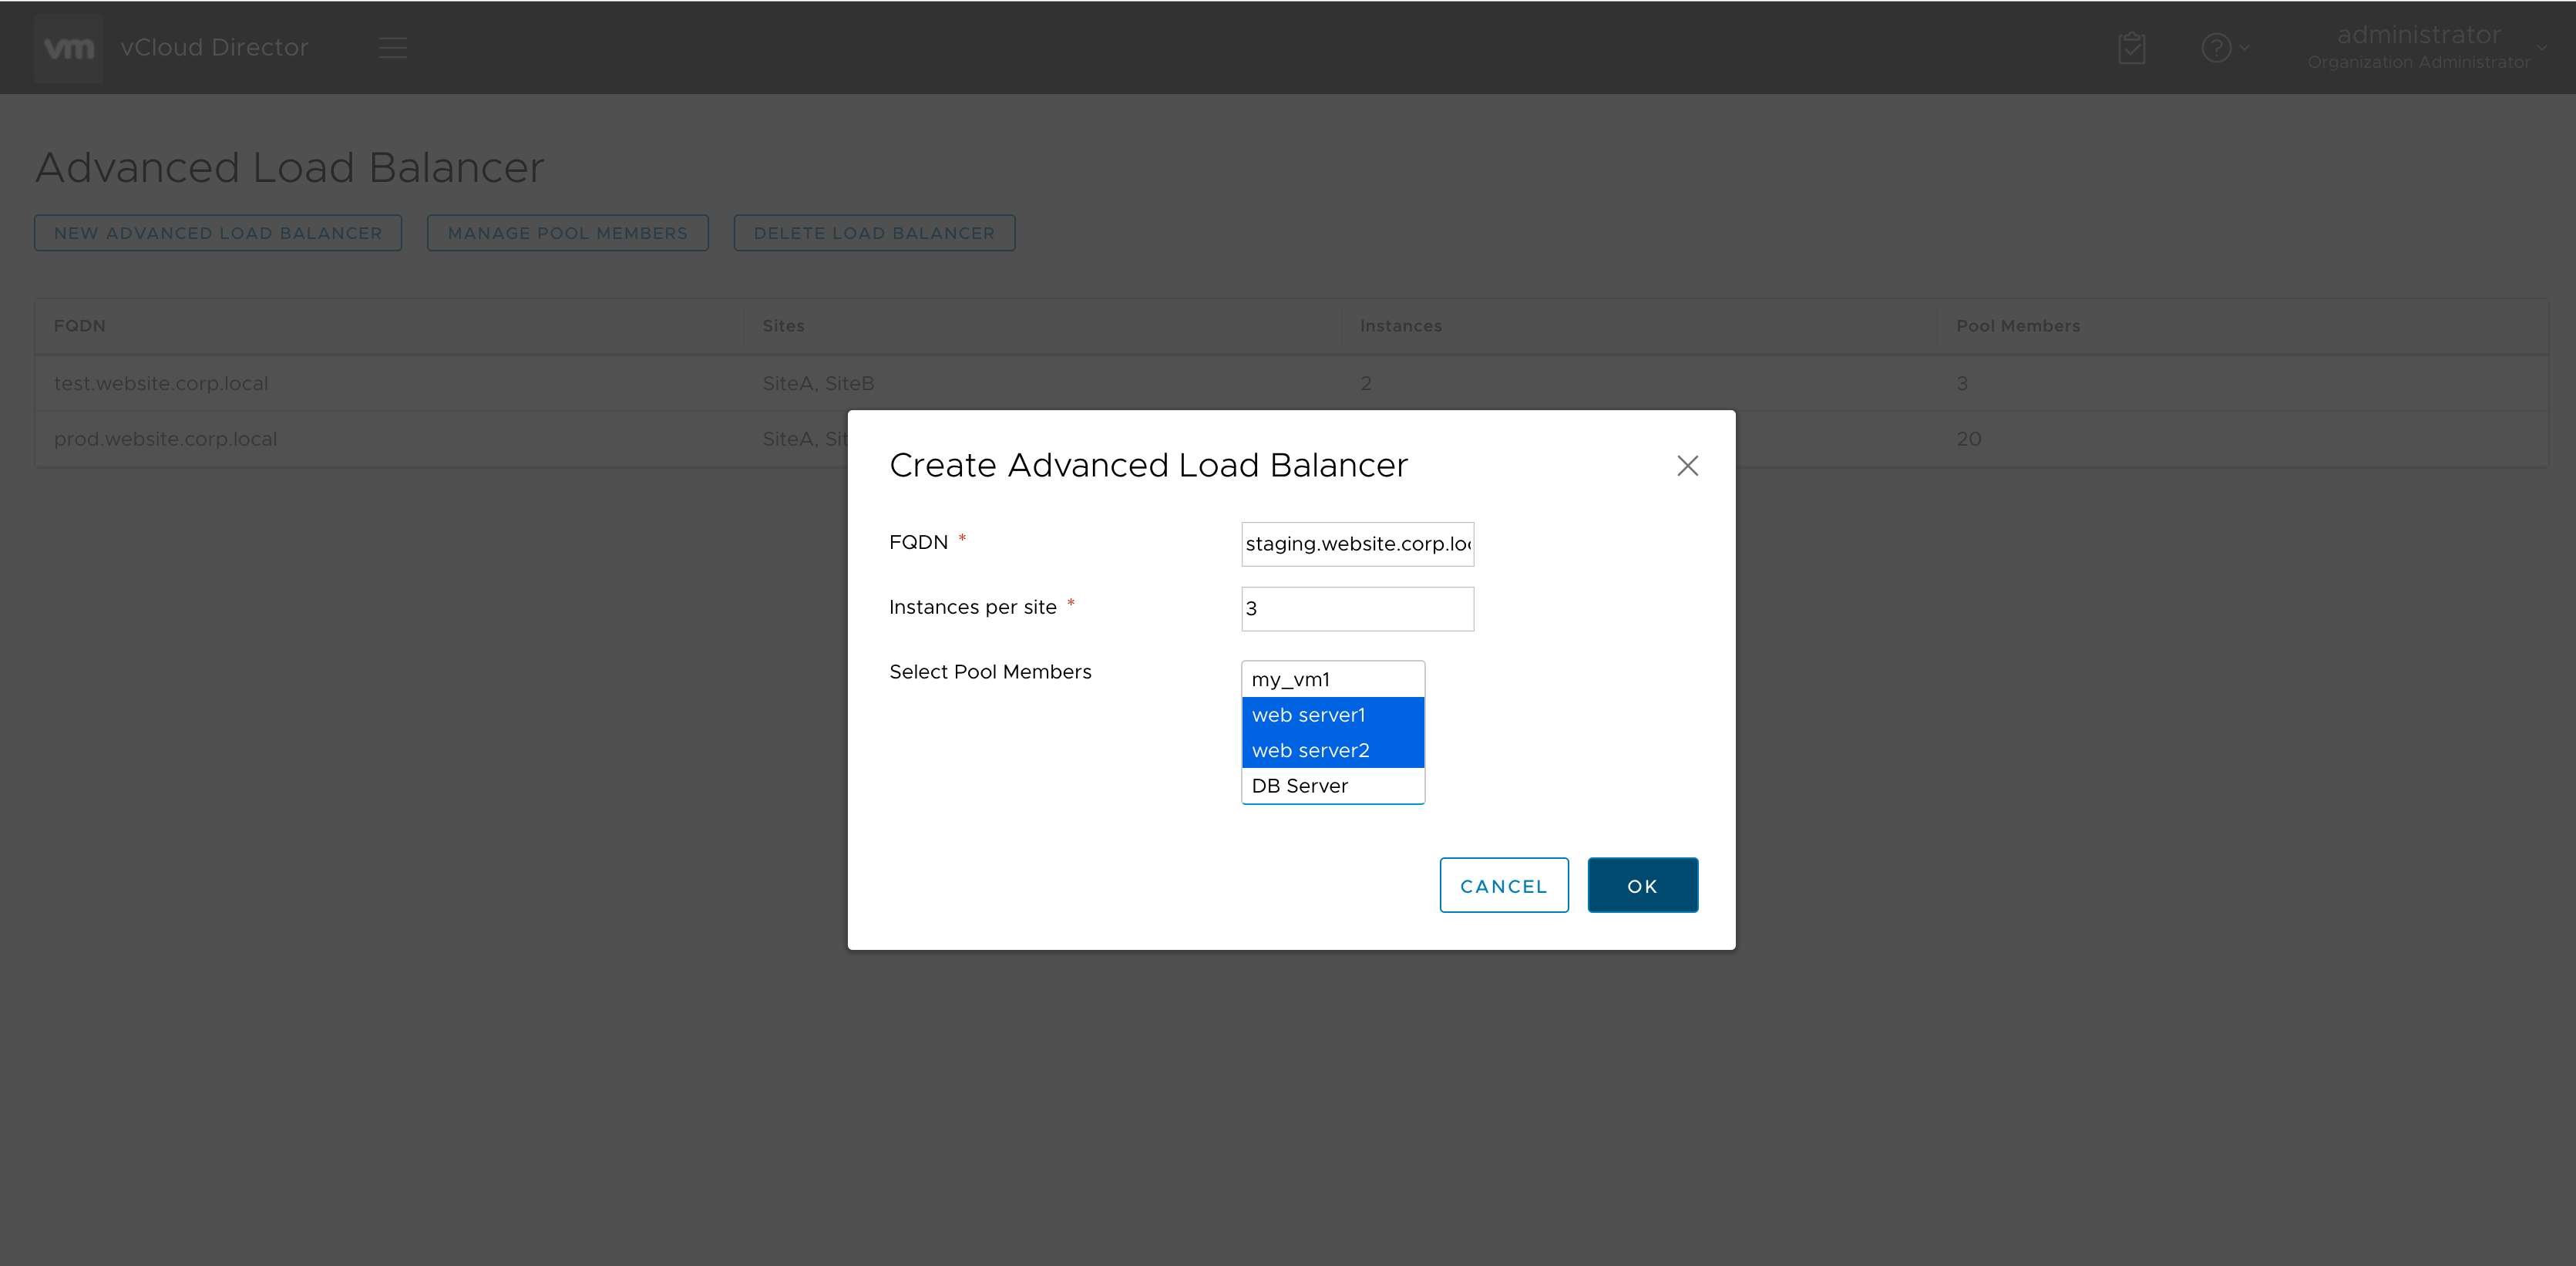Click the OK button to create load balancer

tap(1642, 885)
